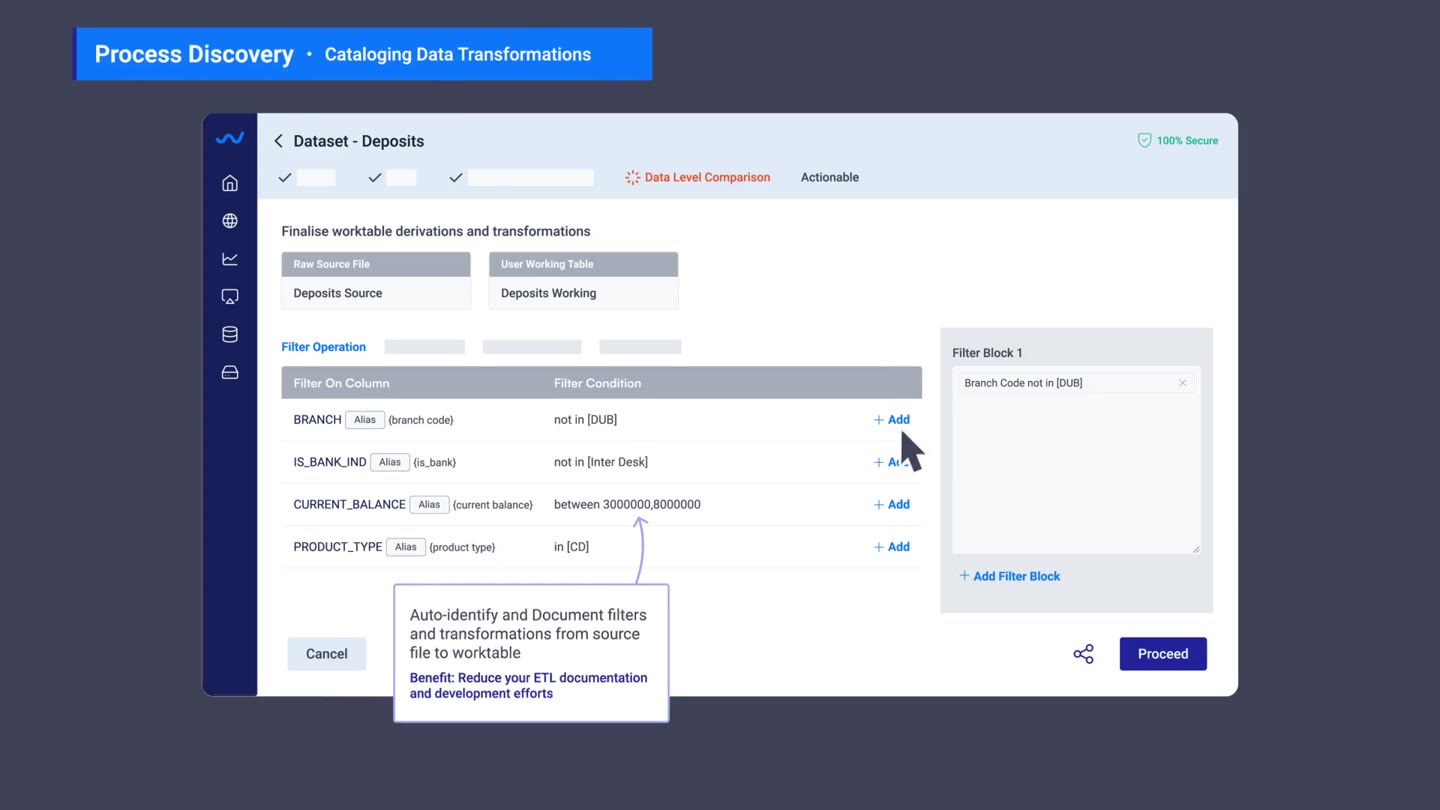Click the 100% Secure shield badge
The height and width of the screenshot is (810, 1440).
click(1177, 141)
